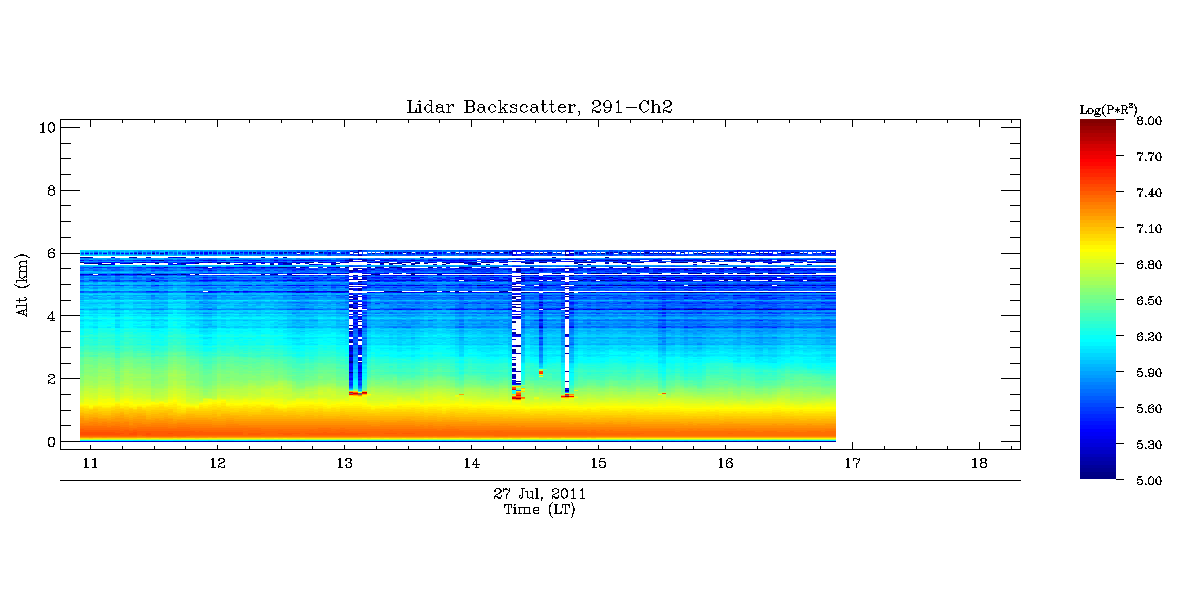Click the x-axis tick label 17
This screenshot has width=1200, height=600.
pos(852,464)
